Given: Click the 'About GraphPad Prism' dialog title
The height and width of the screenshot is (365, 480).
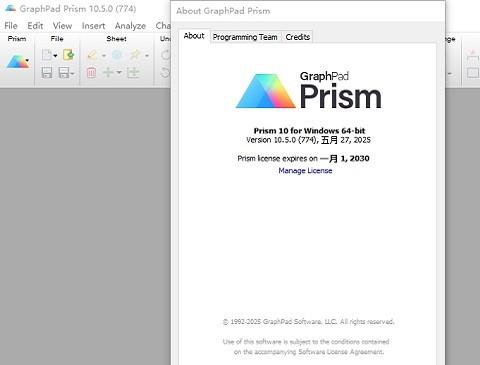Looking at the screenshot, I should point(223,11).
